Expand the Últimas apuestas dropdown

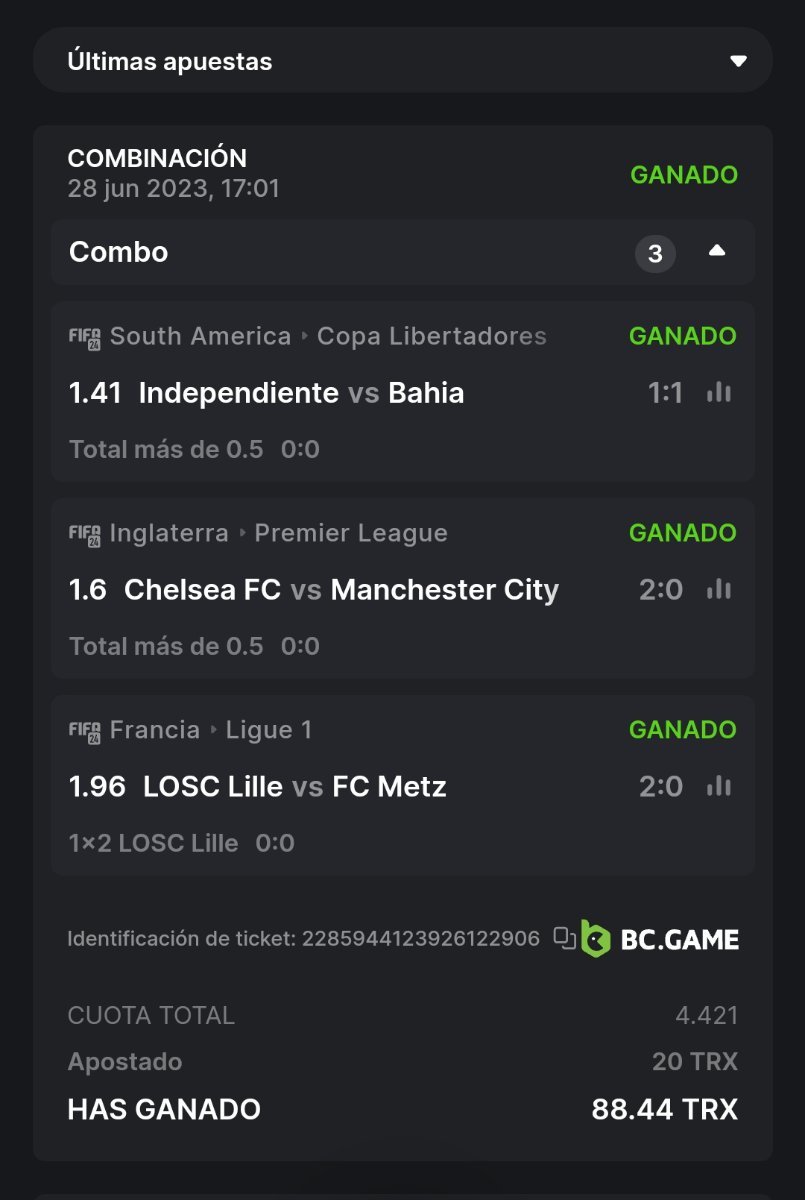738,61
